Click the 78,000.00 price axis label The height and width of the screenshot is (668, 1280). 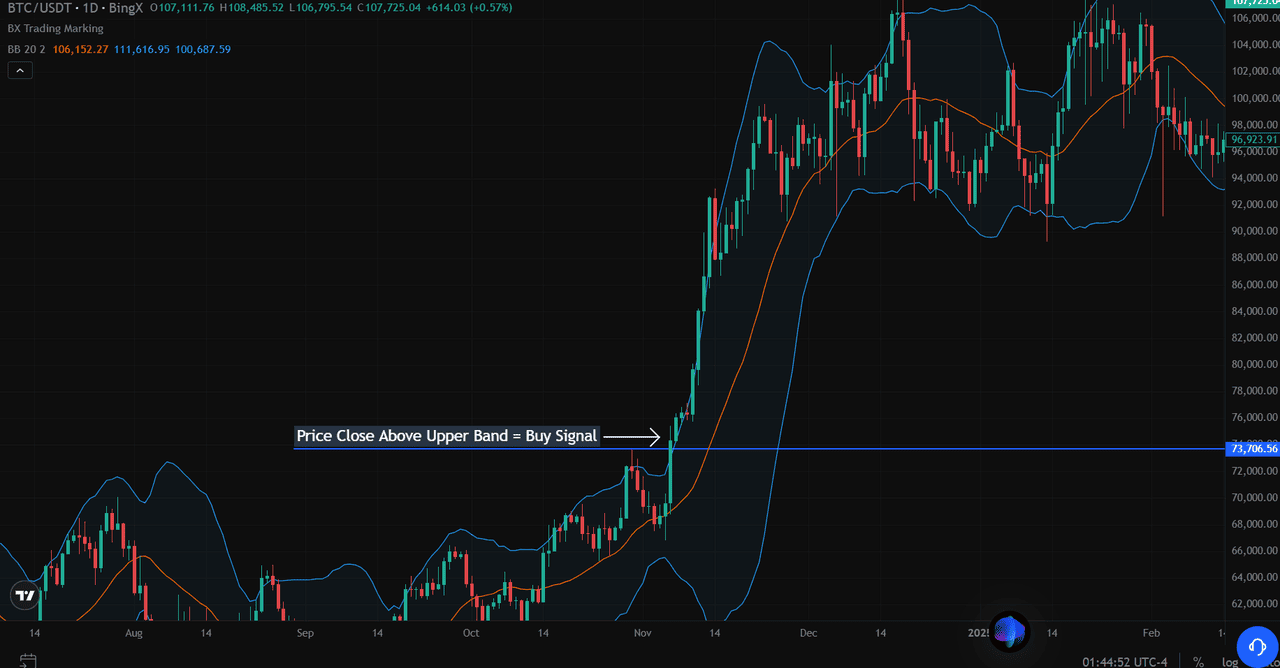[1254, 391]
